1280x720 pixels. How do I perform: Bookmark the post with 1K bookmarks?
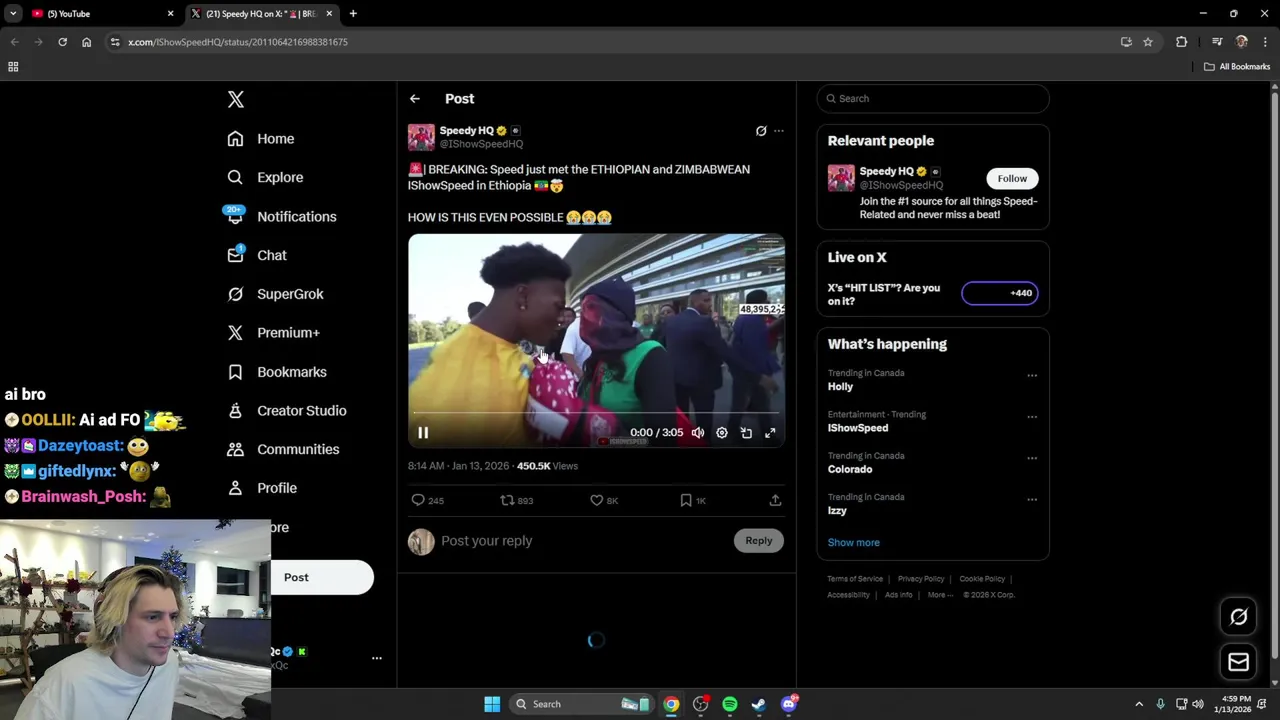tap(693, 500)
